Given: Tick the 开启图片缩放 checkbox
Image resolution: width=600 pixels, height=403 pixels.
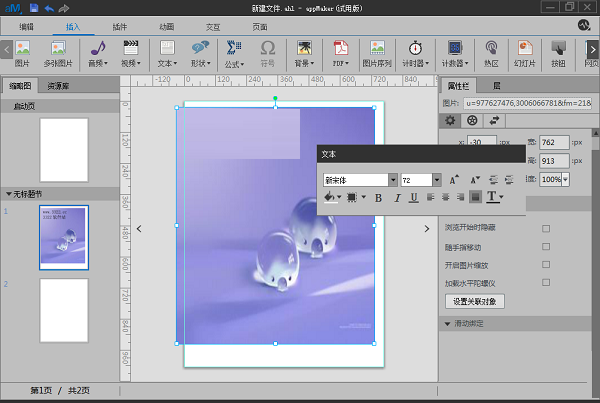Looking at the screenshot, I should click(546, 264).
